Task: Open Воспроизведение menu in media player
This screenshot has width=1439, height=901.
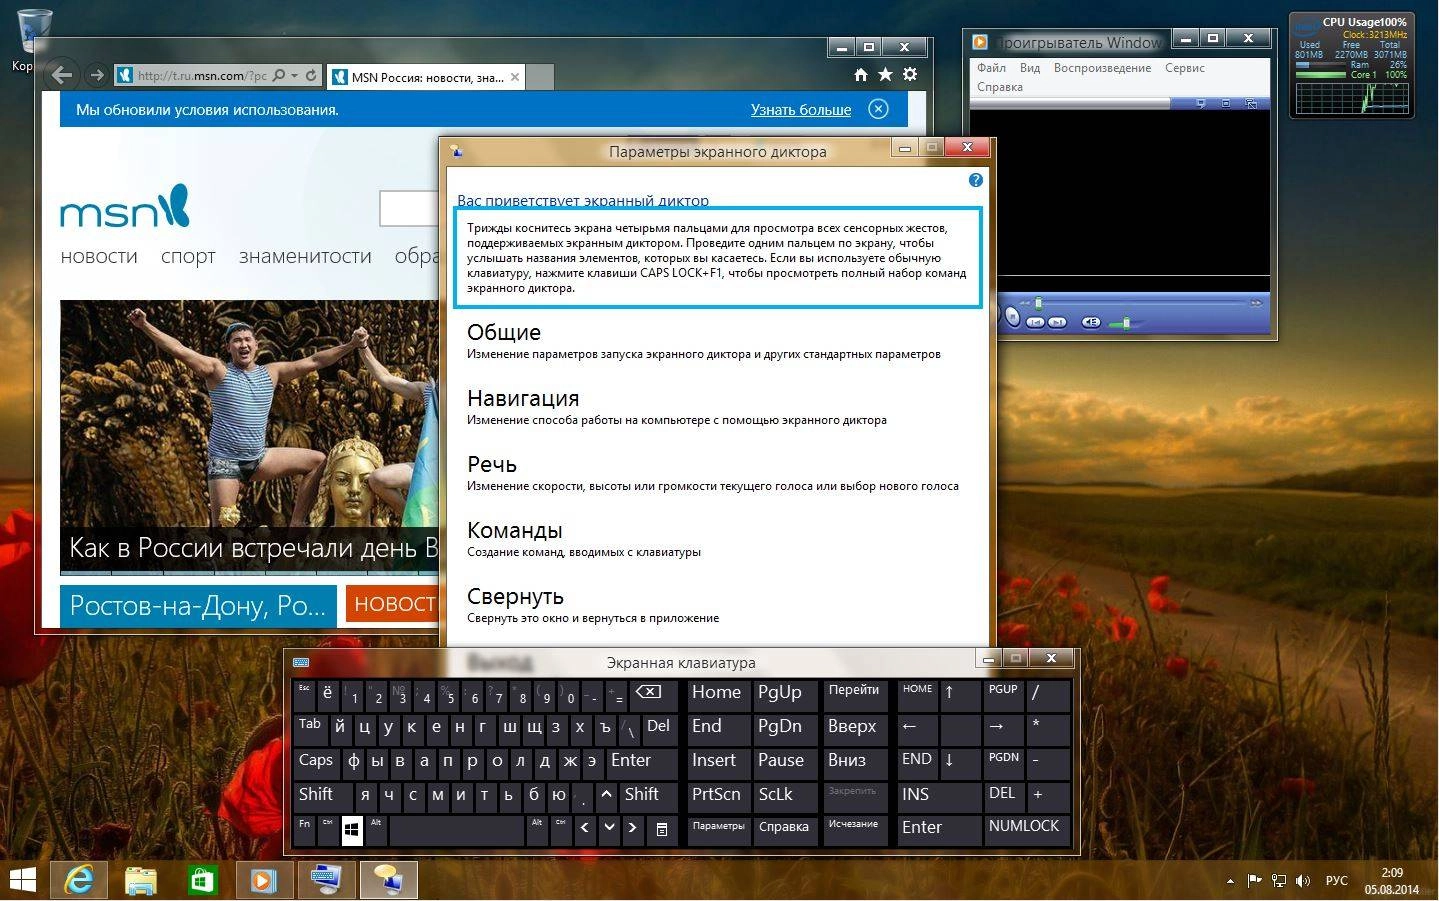Action: tap(1102, 68)
